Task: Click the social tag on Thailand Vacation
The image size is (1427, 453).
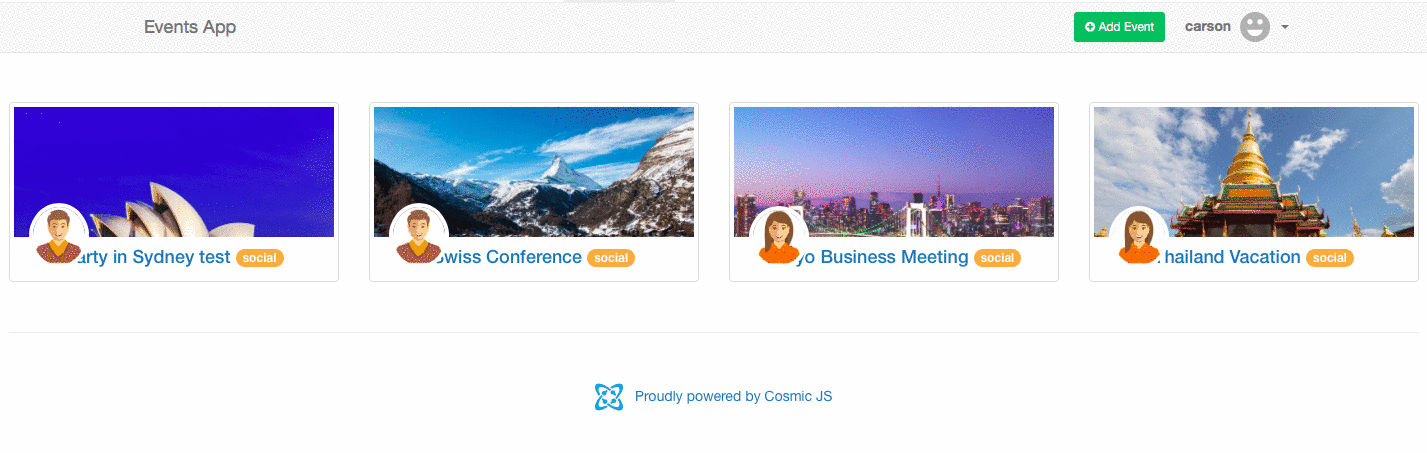Action: [x=1330, y=258]
